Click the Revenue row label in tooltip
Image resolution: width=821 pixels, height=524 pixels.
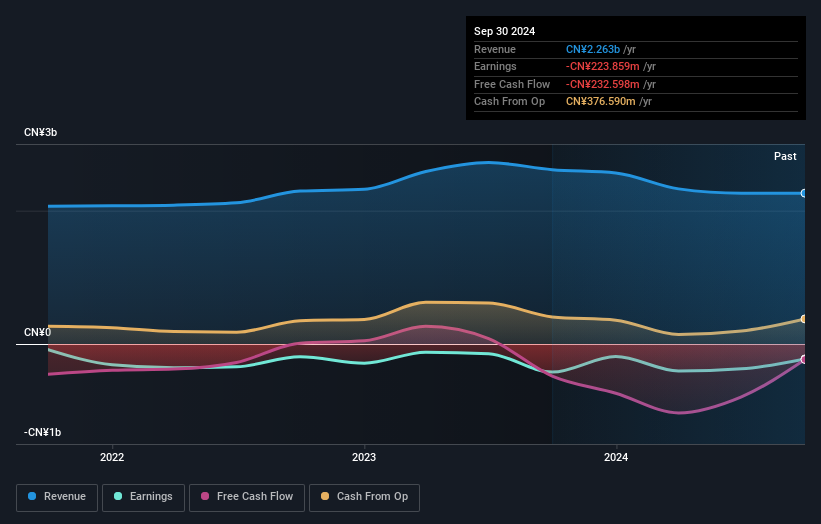pyautogui.click(x=495, y=49)
